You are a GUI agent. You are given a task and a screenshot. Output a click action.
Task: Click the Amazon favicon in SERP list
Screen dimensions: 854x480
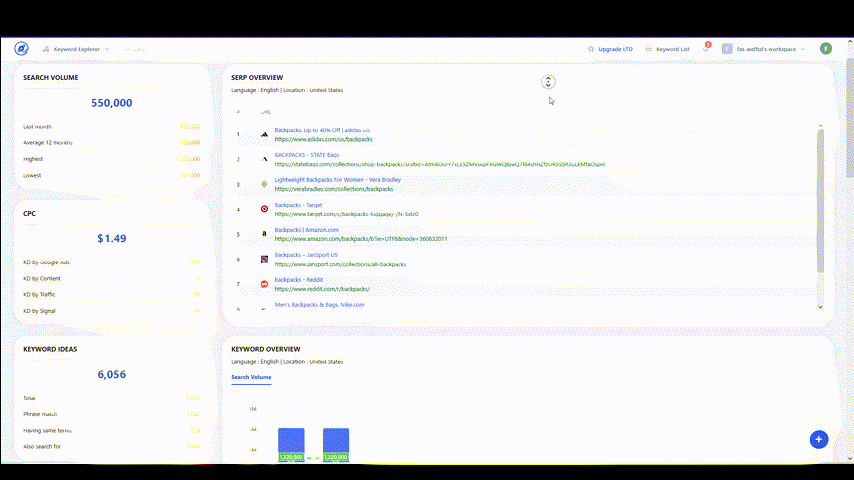(264, 234)
